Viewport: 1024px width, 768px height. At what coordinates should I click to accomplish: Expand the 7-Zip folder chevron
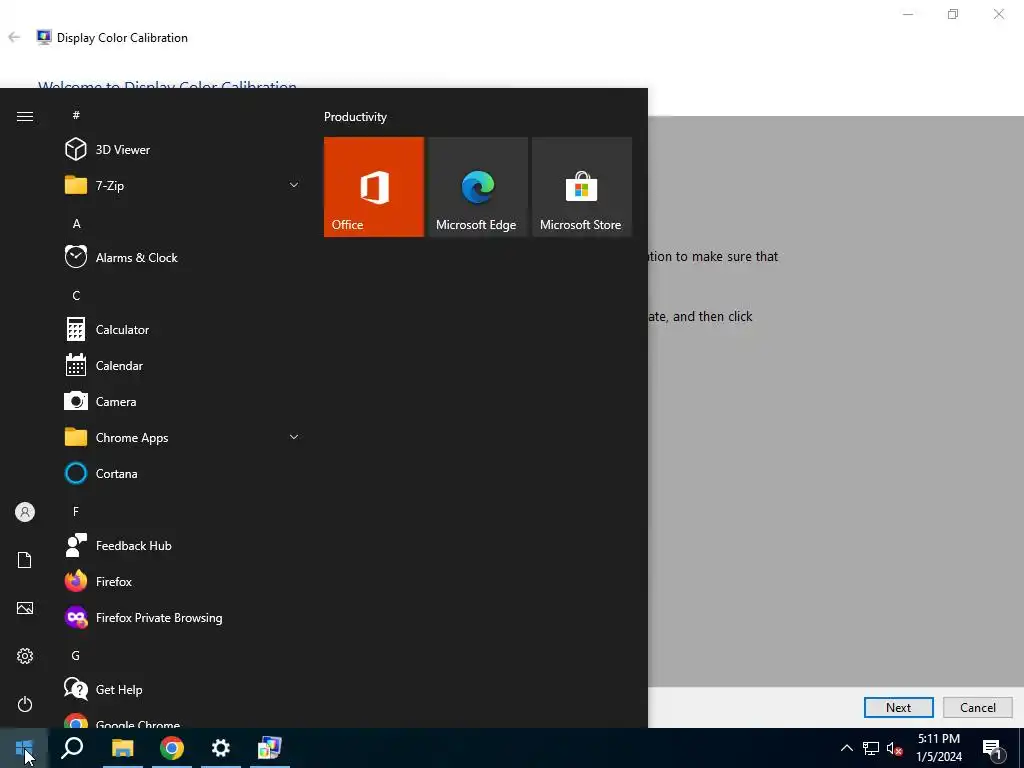[x=294, y=185]
